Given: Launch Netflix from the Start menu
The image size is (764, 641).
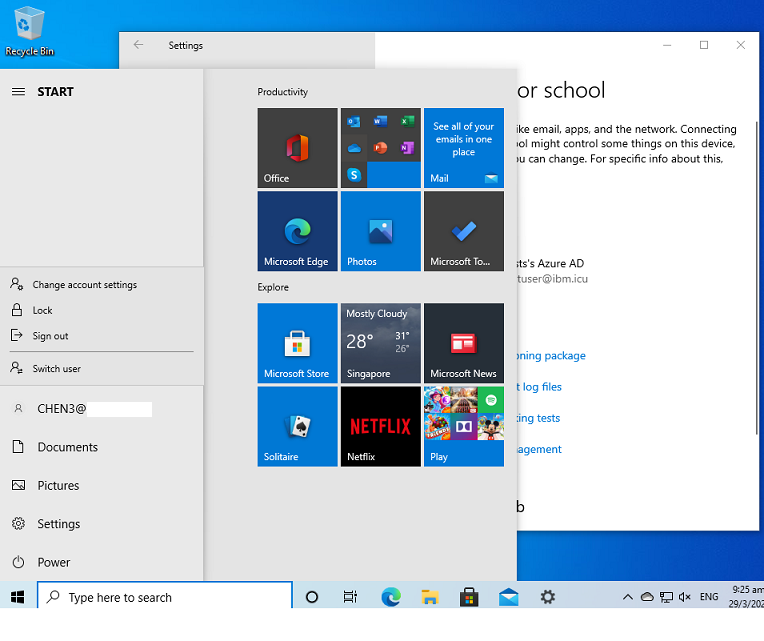Looking at the screenshot, I should (380, 426).
